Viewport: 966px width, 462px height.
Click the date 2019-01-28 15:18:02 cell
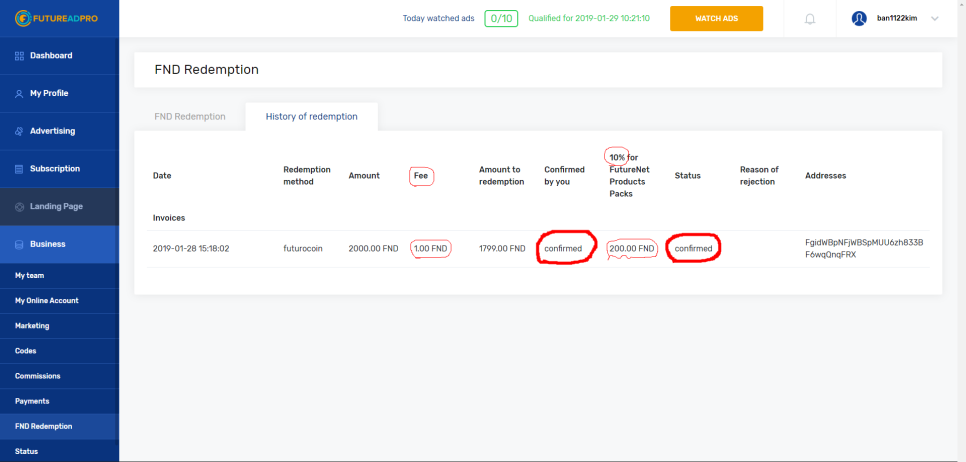(x=191, y=249)
